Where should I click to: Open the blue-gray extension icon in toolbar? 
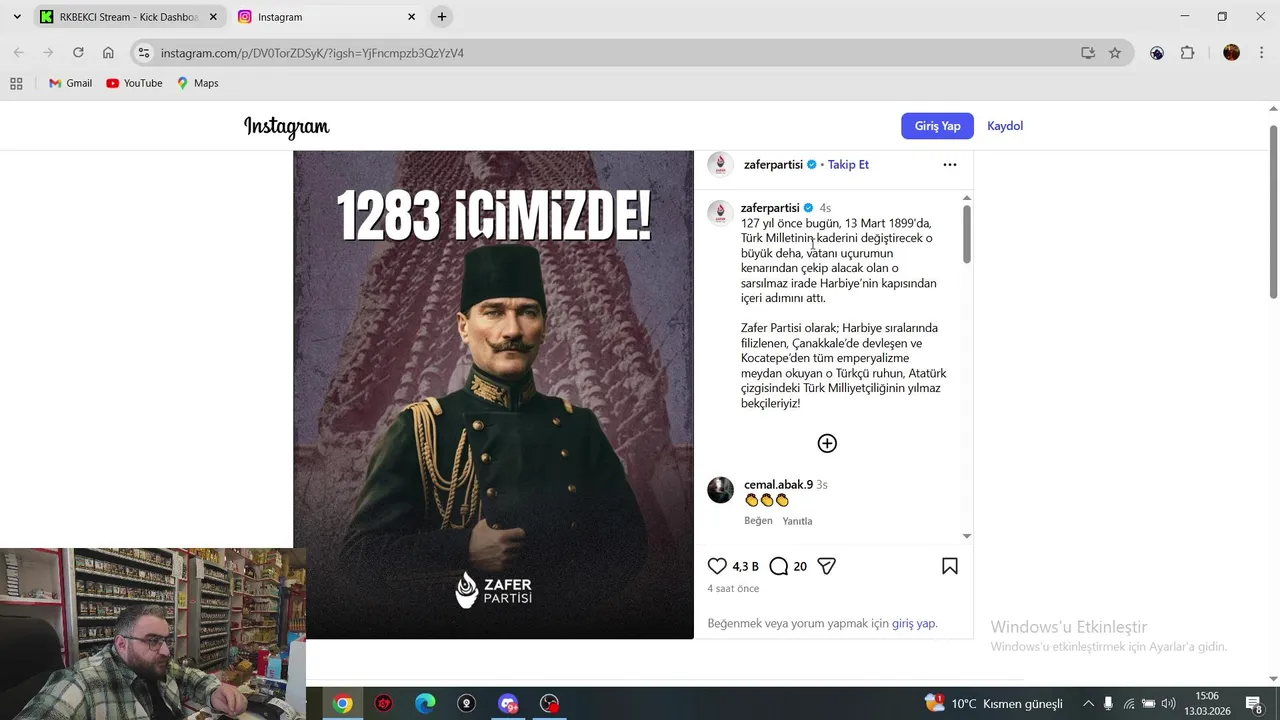(x=1157, y=53)
